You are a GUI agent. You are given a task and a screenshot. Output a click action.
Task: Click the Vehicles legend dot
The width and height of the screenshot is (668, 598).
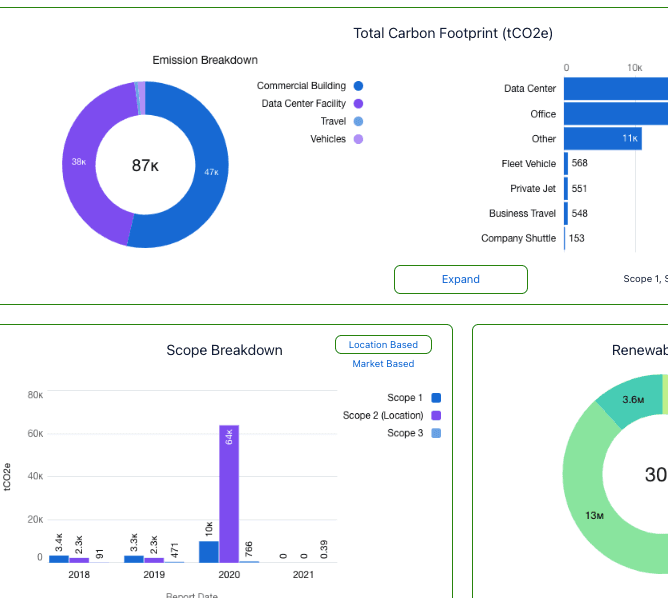click(358, 139)
